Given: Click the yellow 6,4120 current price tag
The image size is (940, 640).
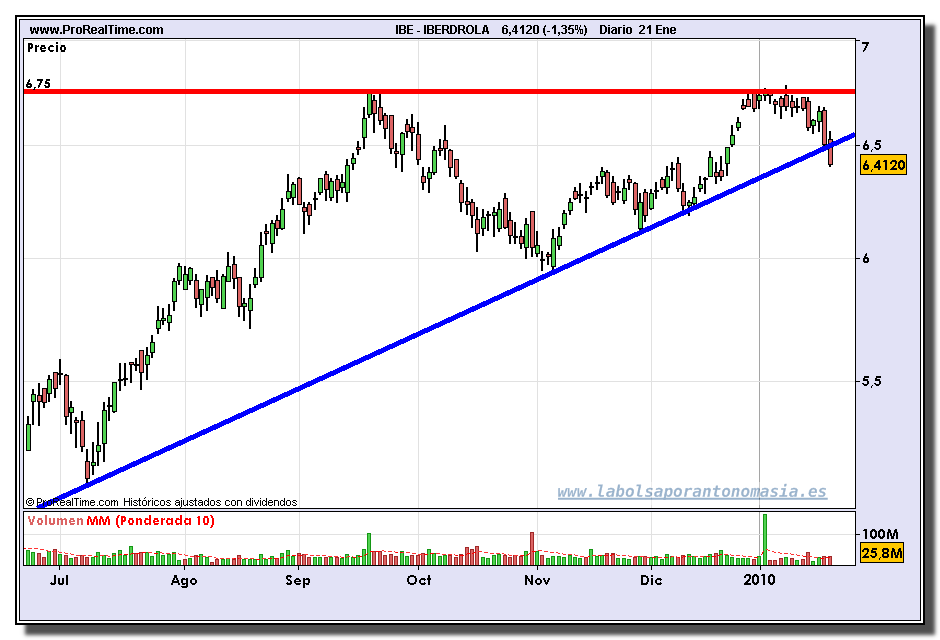Looking at the screenshot, I should tap(883, 166).
